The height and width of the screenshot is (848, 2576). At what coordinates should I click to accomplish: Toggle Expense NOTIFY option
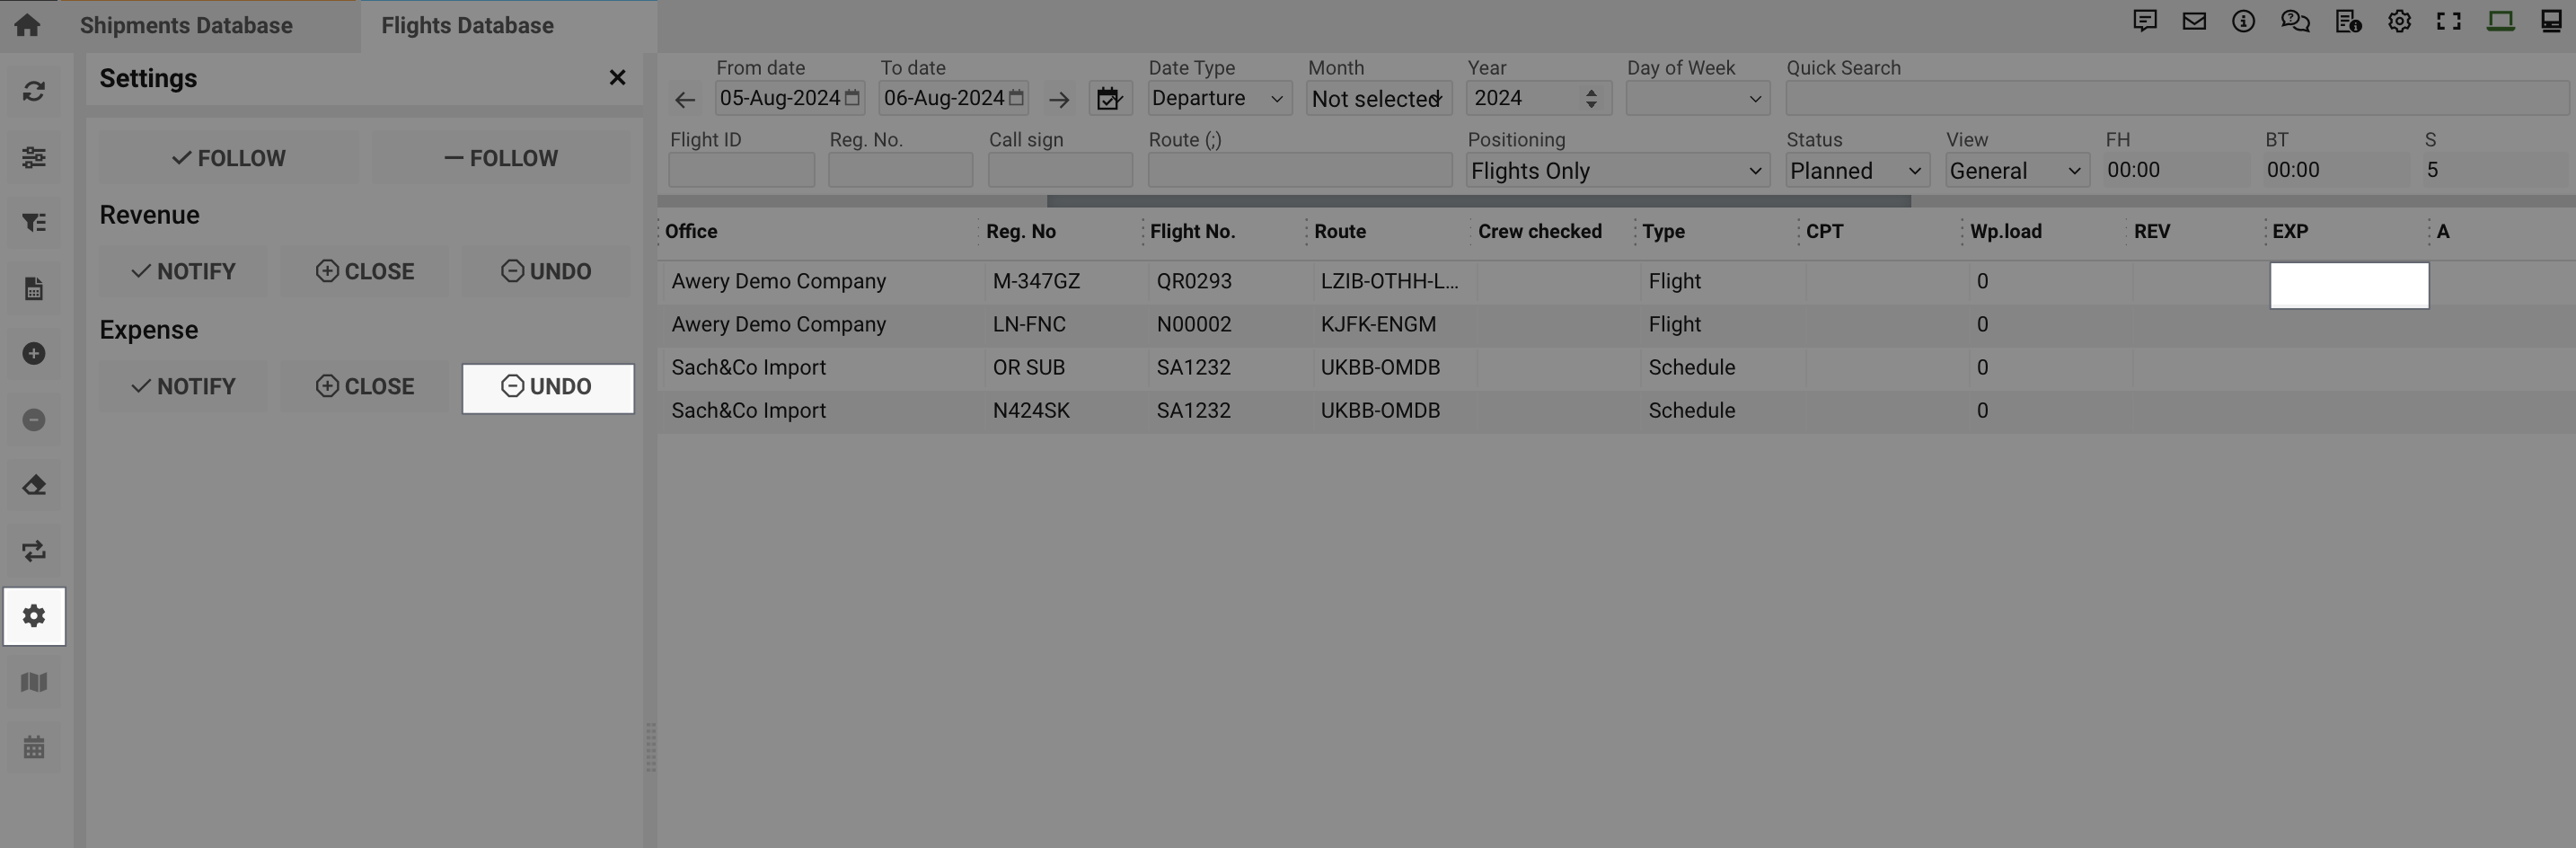(x=183, y=386)
